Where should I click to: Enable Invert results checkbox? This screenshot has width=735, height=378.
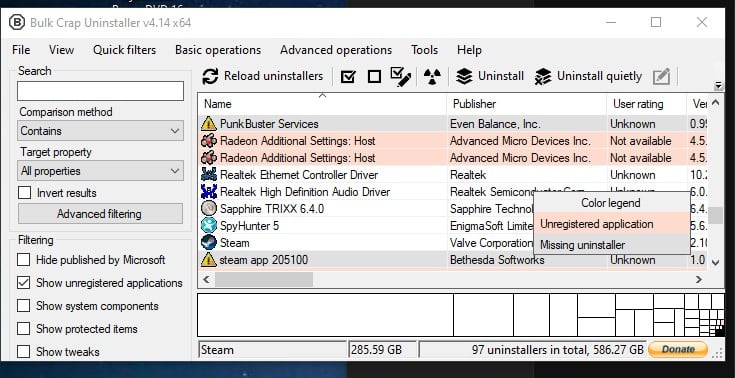click(24, 193)
